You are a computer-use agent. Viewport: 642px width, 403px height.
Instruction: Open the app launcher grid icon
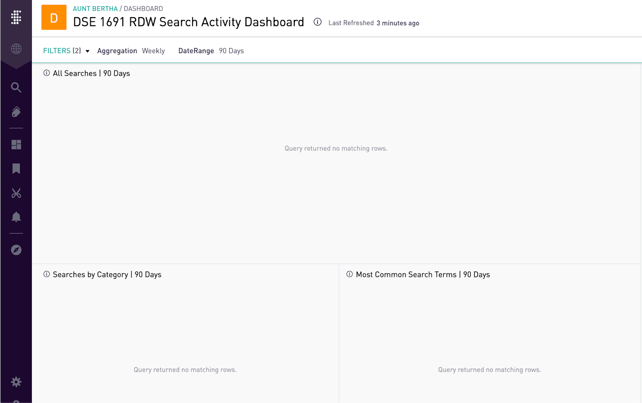click(16, 17)
